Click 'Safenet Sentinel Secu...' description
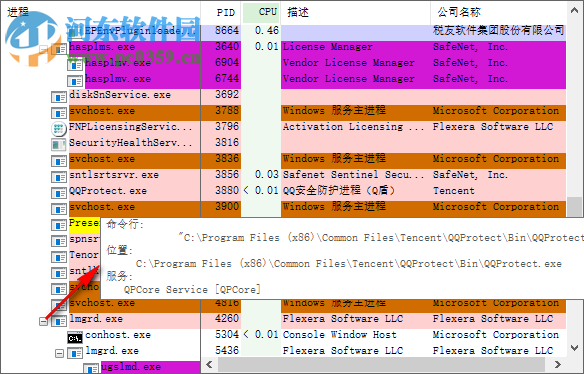Screen dimensions: 584x374 pos(353,175)
